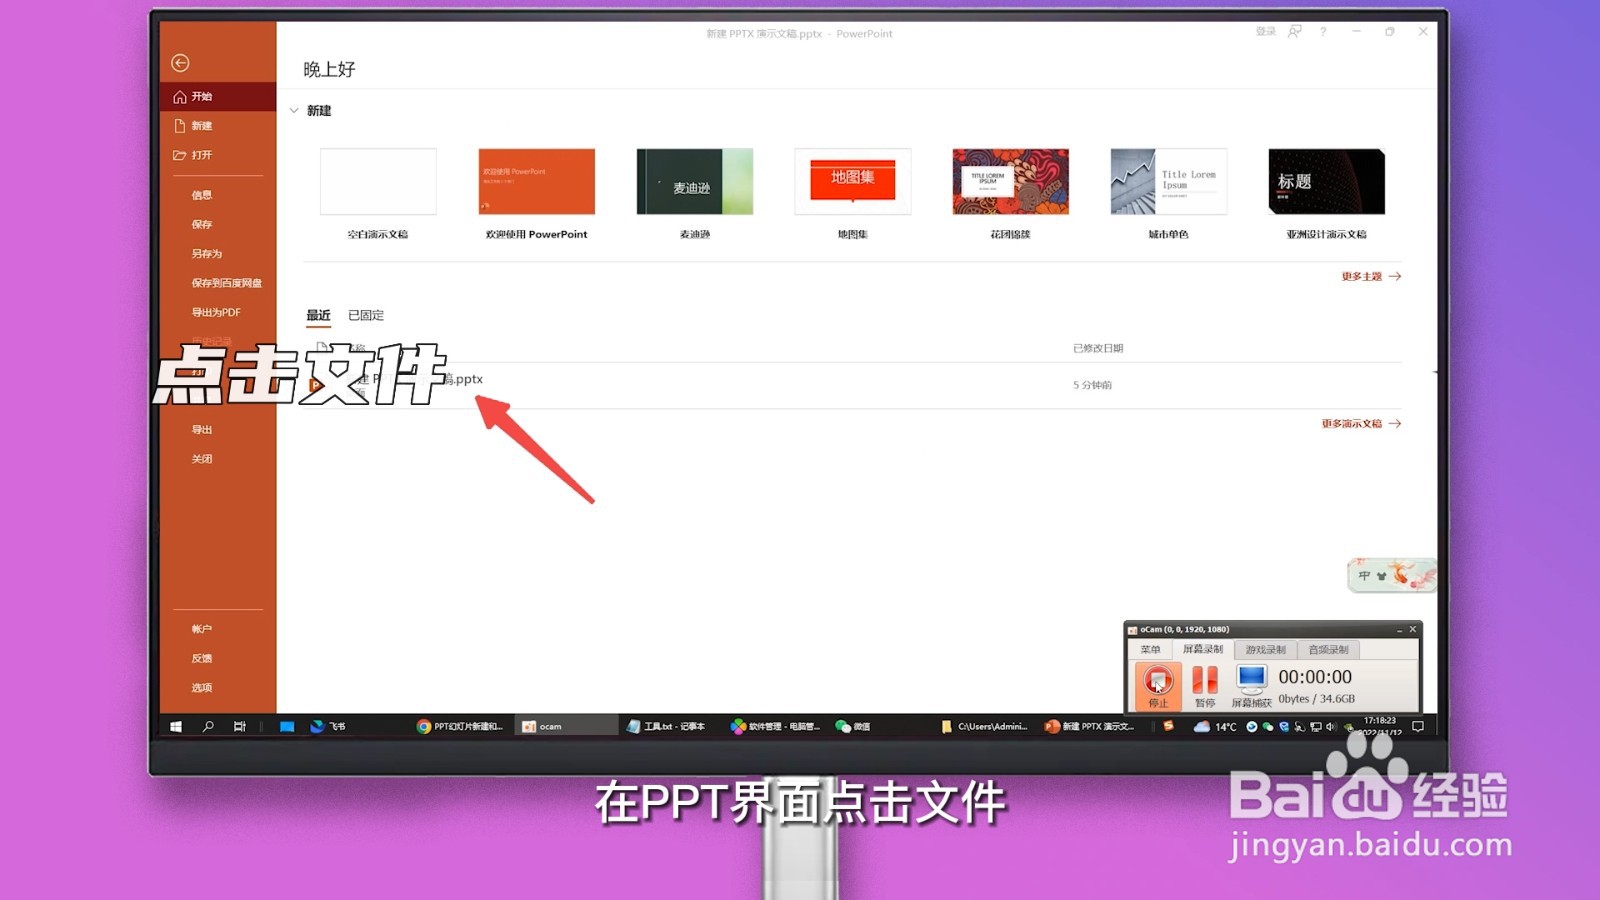Open 选项 in the sidebar
Screen dimensions: 1600x900
pyautogui.click(x=202, y=687)
